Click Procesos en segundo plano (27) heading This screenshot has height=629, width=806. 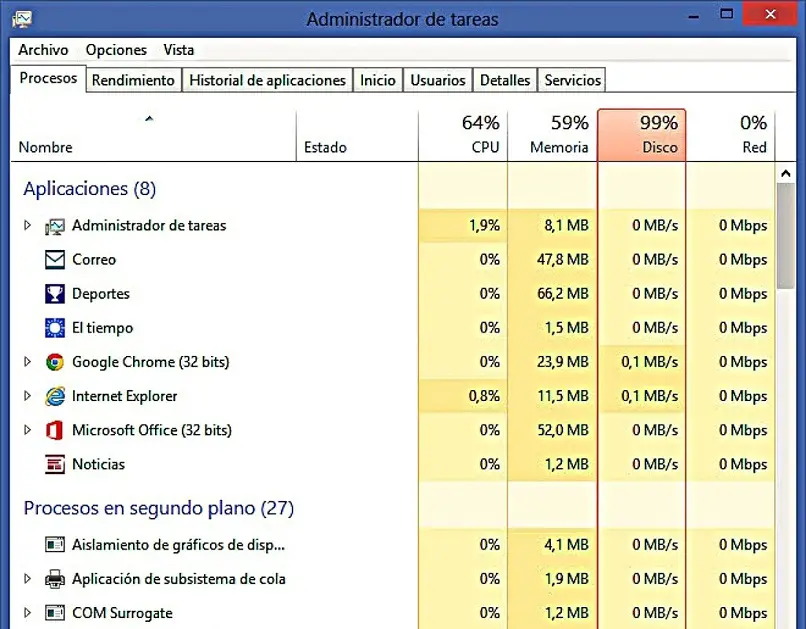click(x=159, y=508)
